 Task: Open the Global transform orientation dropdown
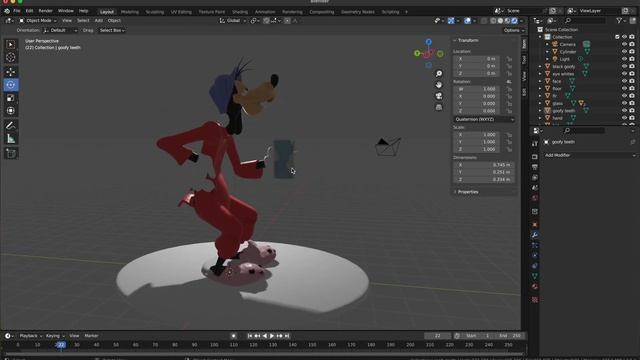click(233, 20)
